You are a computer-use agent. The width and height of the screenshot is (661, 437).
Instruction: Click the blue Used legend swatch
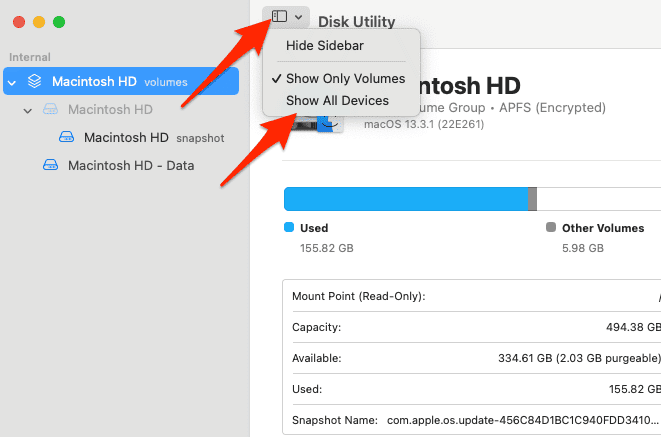pos(289,227)
